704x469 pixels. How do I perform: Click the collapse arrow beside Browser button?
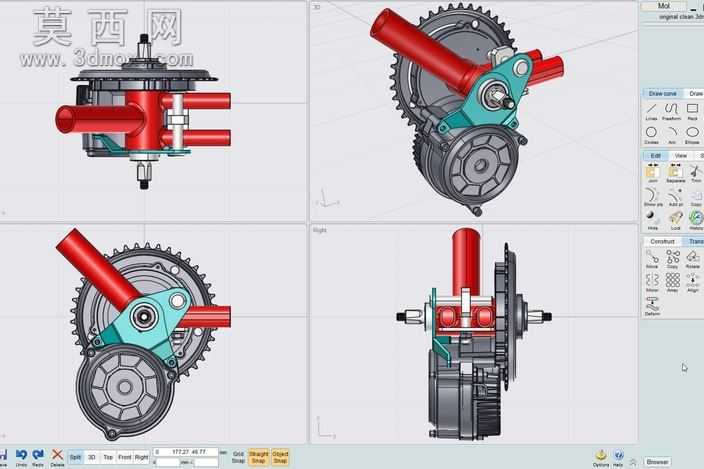(634, 461)
